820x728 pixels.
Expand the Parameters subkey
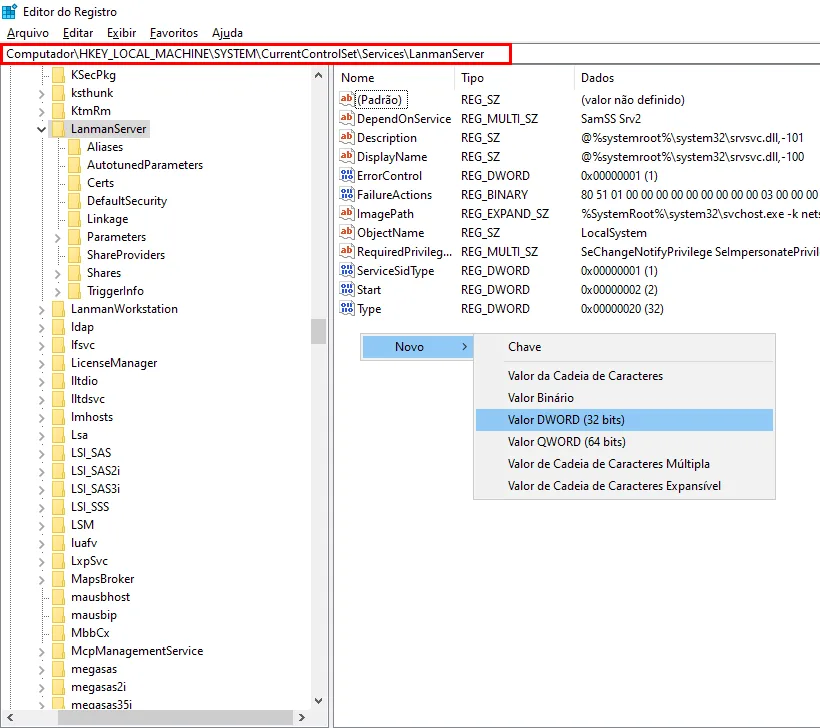pos(58,237)
